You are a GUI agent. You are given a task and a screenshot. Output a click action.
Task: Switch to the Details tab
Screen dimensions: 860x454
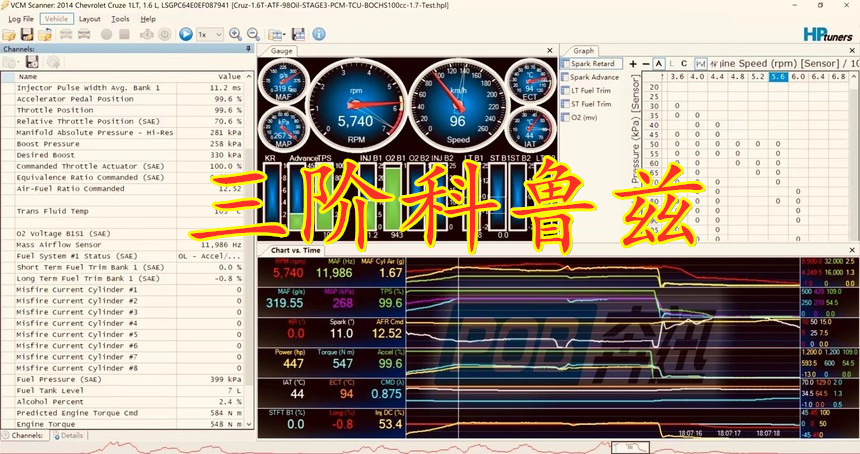point(69,435)
